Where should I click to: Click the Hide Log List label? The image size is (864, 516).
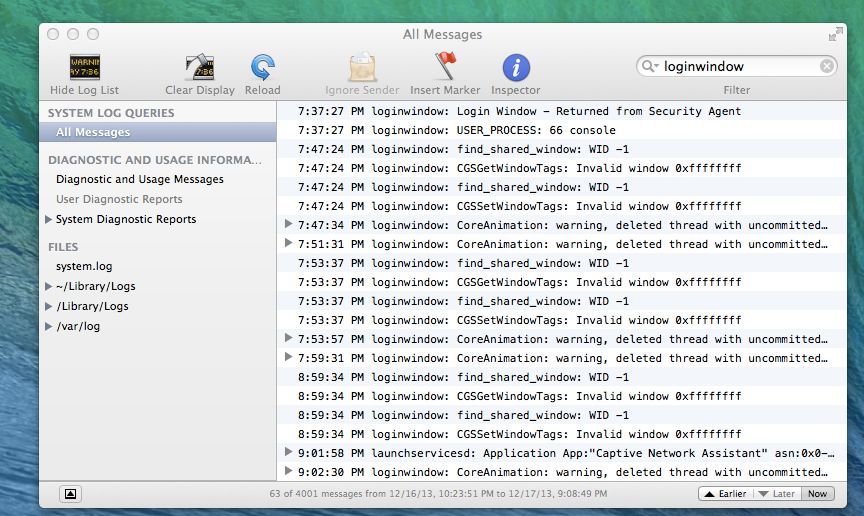pos(84,90)
